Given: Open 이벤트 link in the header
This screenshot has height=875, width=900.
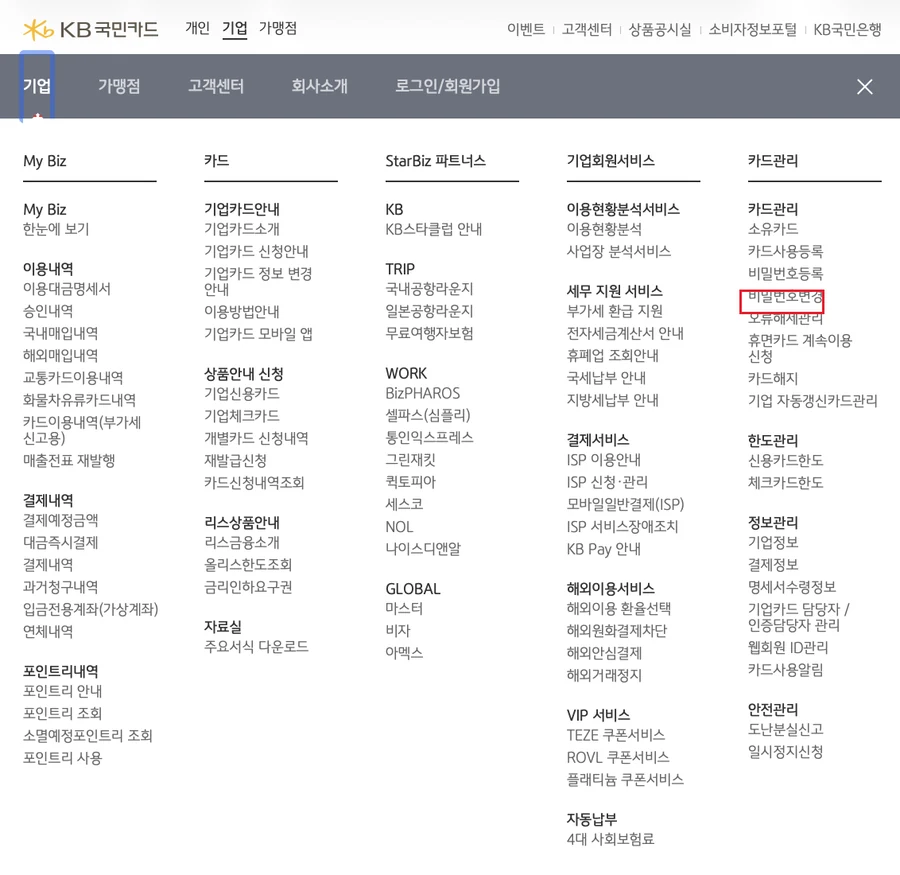Looking at the screenshot, I should click(526, 29).
